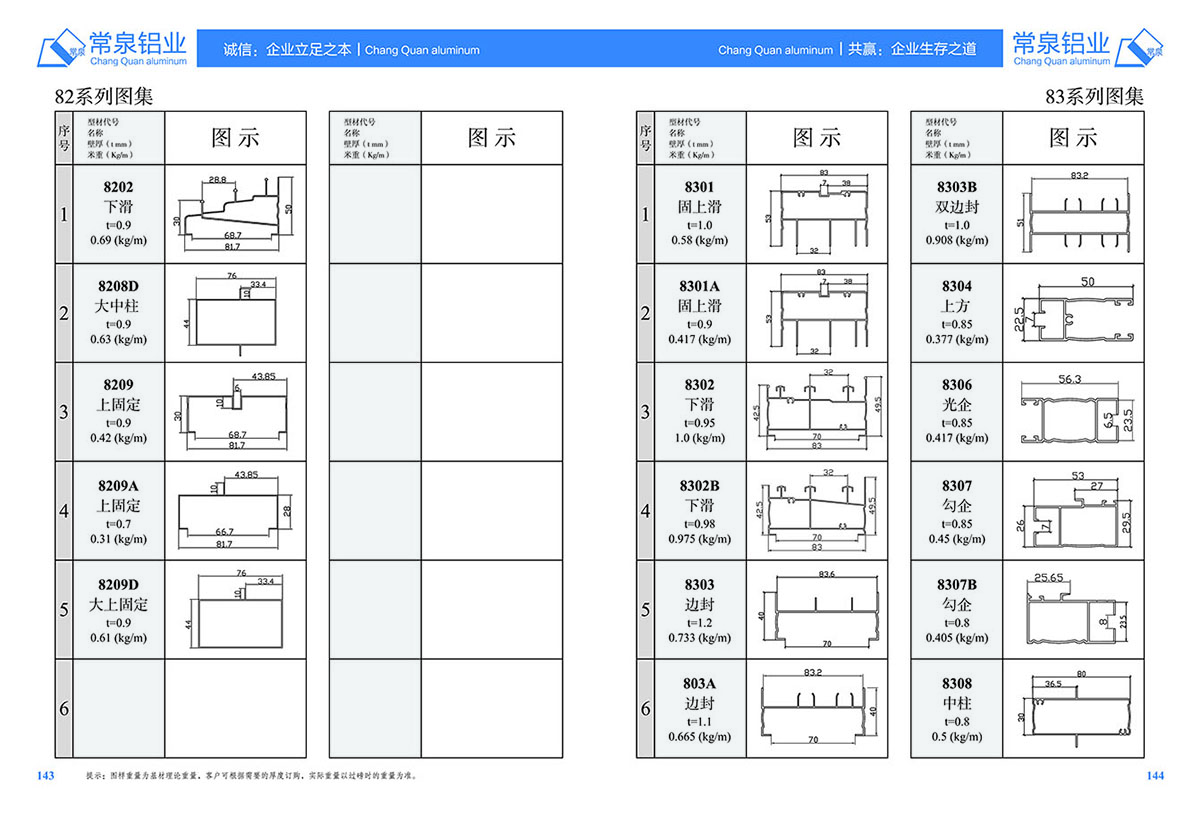Click the weight value 0.69 (kg/m)

(118, 241)
